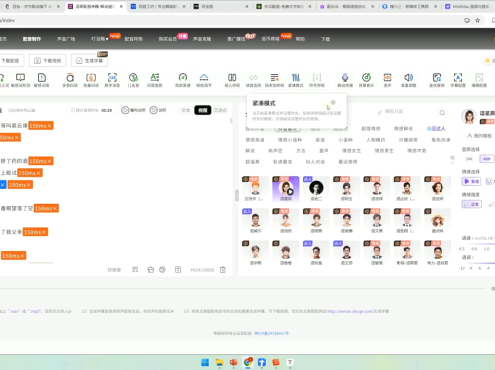Open the 紧凑模式 compact mode tool
The image size is (495, 370).
point(296,80)
